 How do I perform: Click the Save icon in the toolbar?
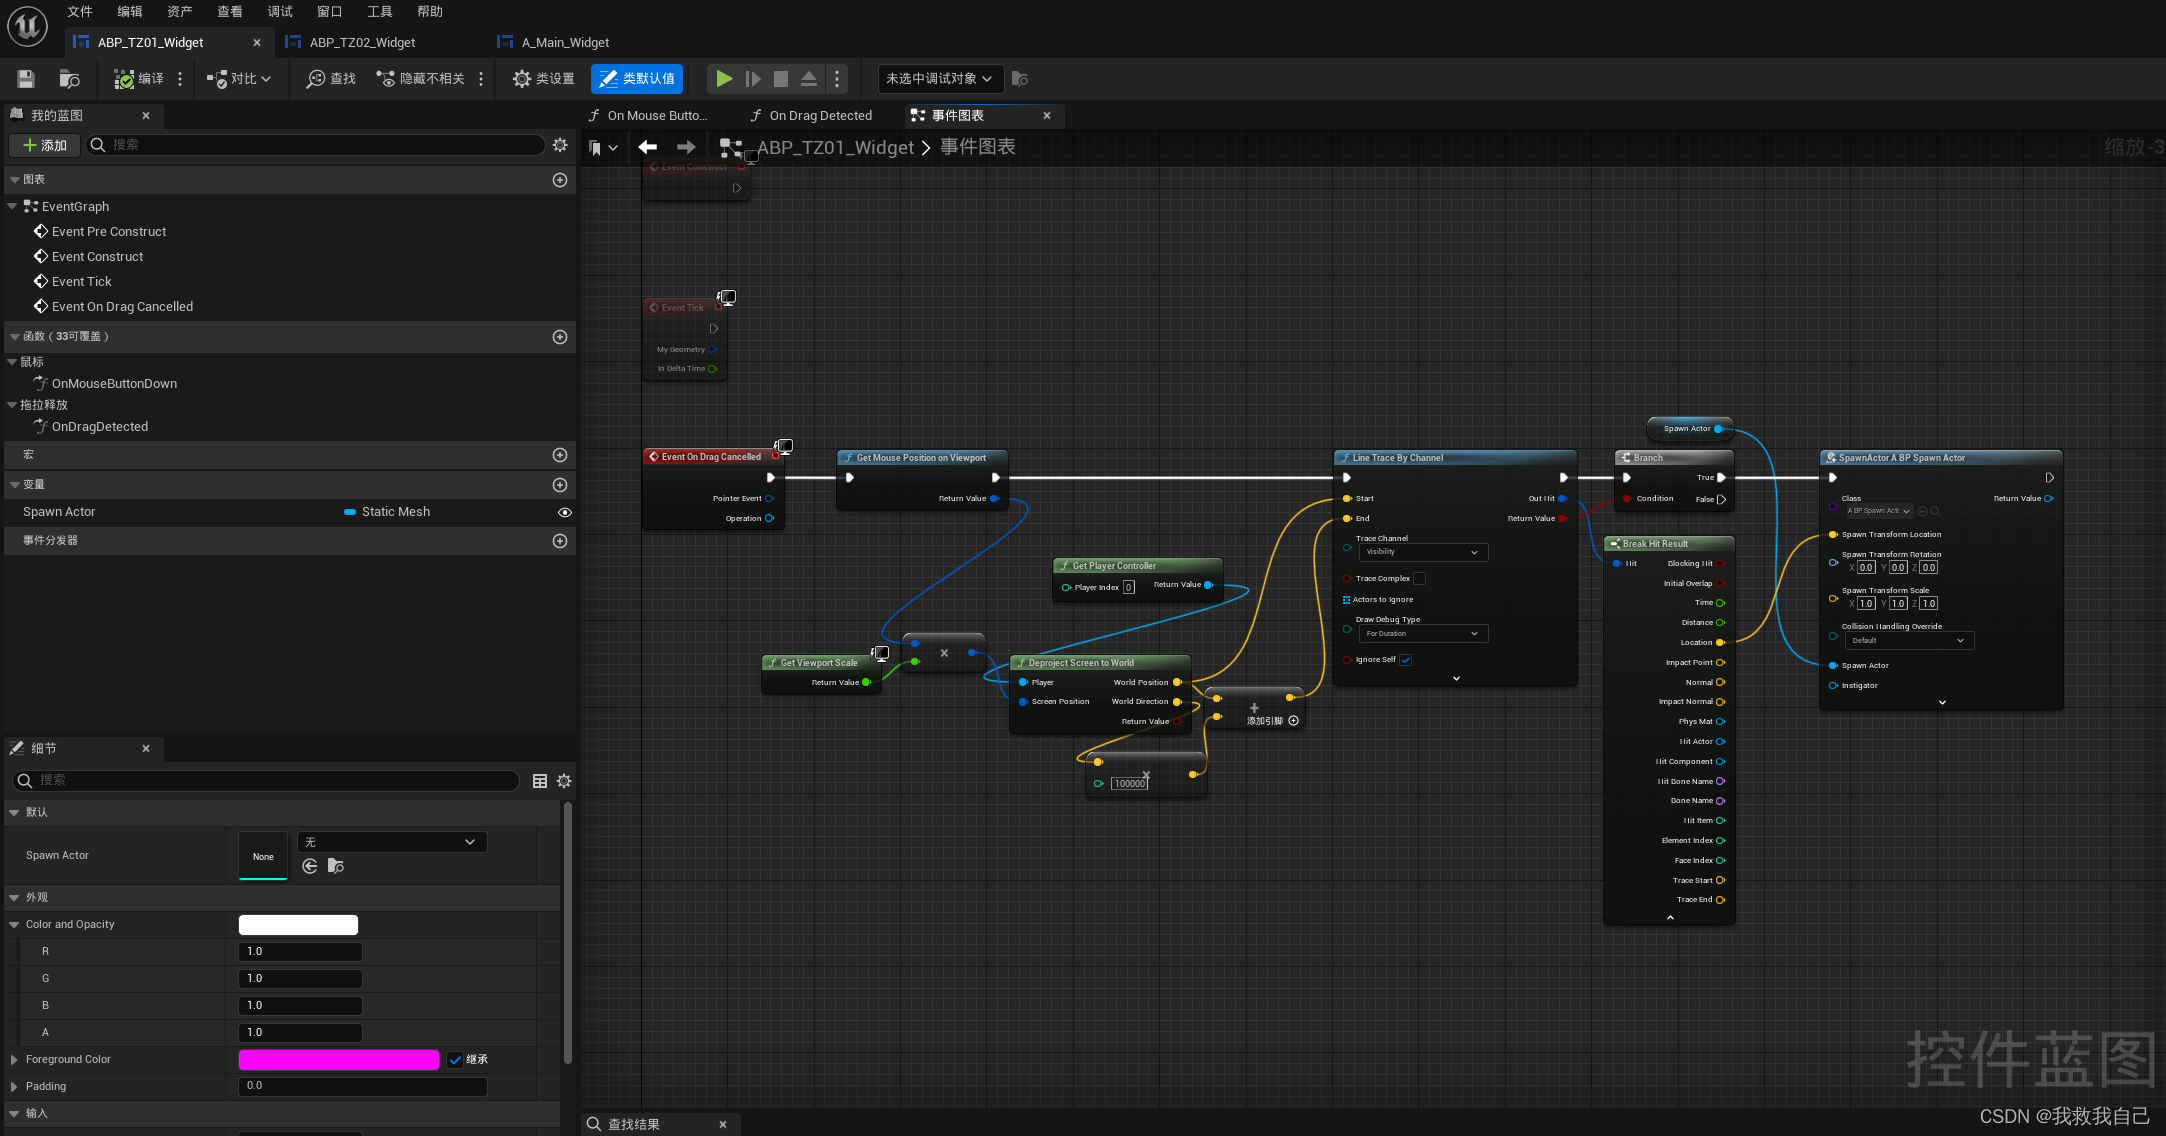[x=26, y=78]
